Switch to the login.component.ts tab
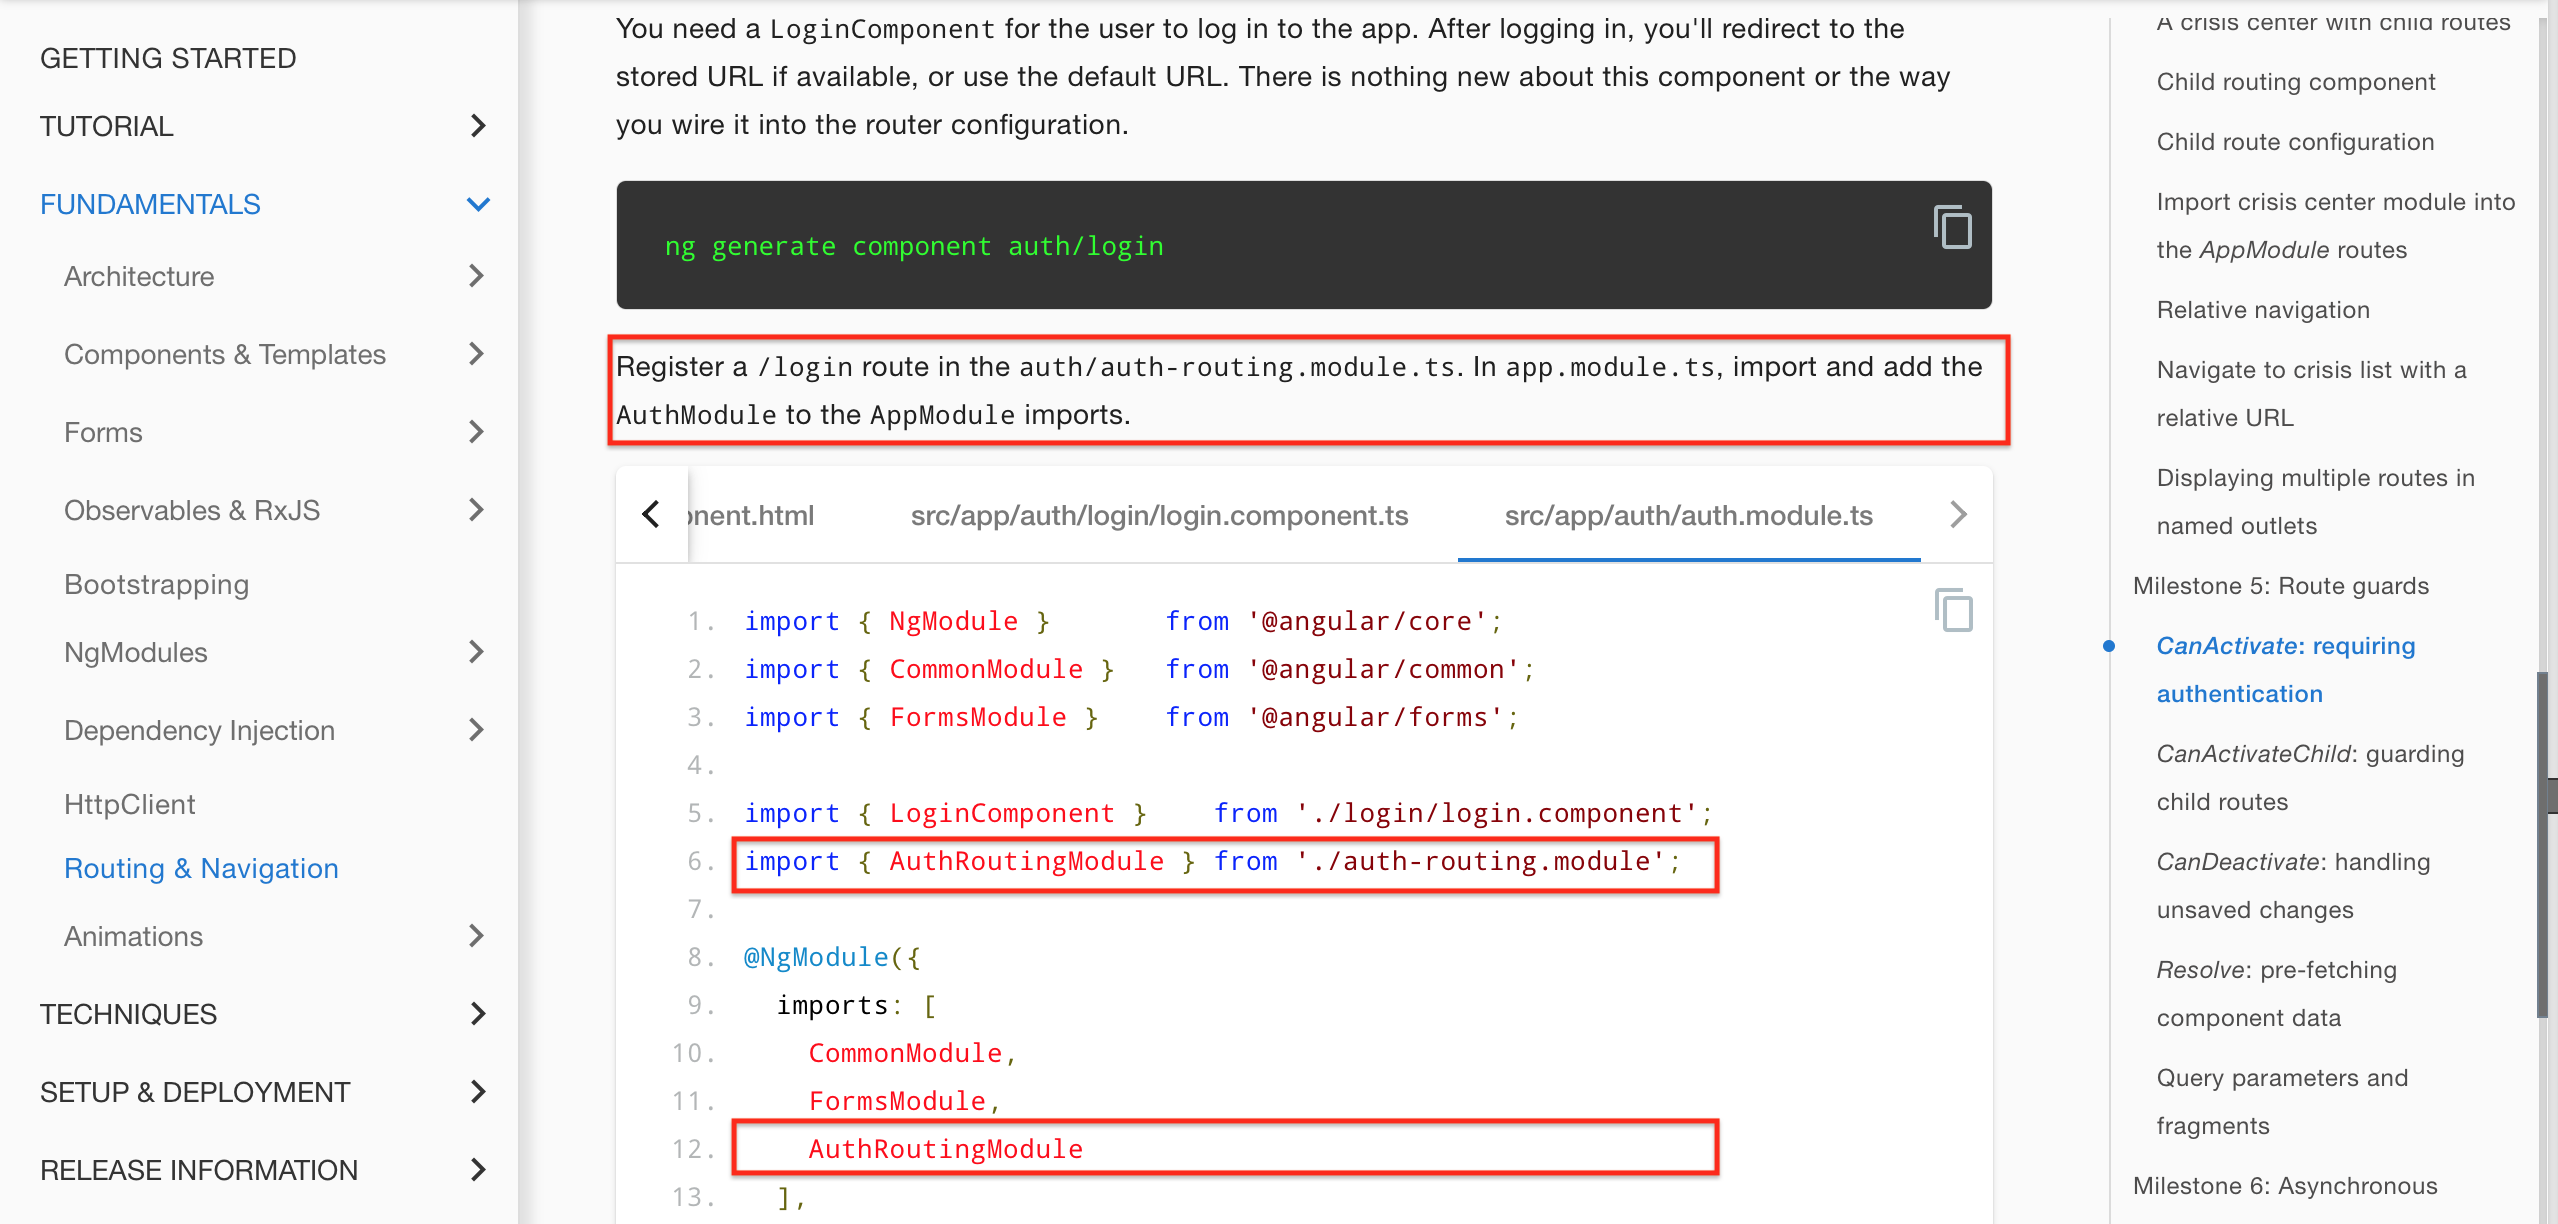This screenshot has height=1224, width=2558. tap(1158, 515)
